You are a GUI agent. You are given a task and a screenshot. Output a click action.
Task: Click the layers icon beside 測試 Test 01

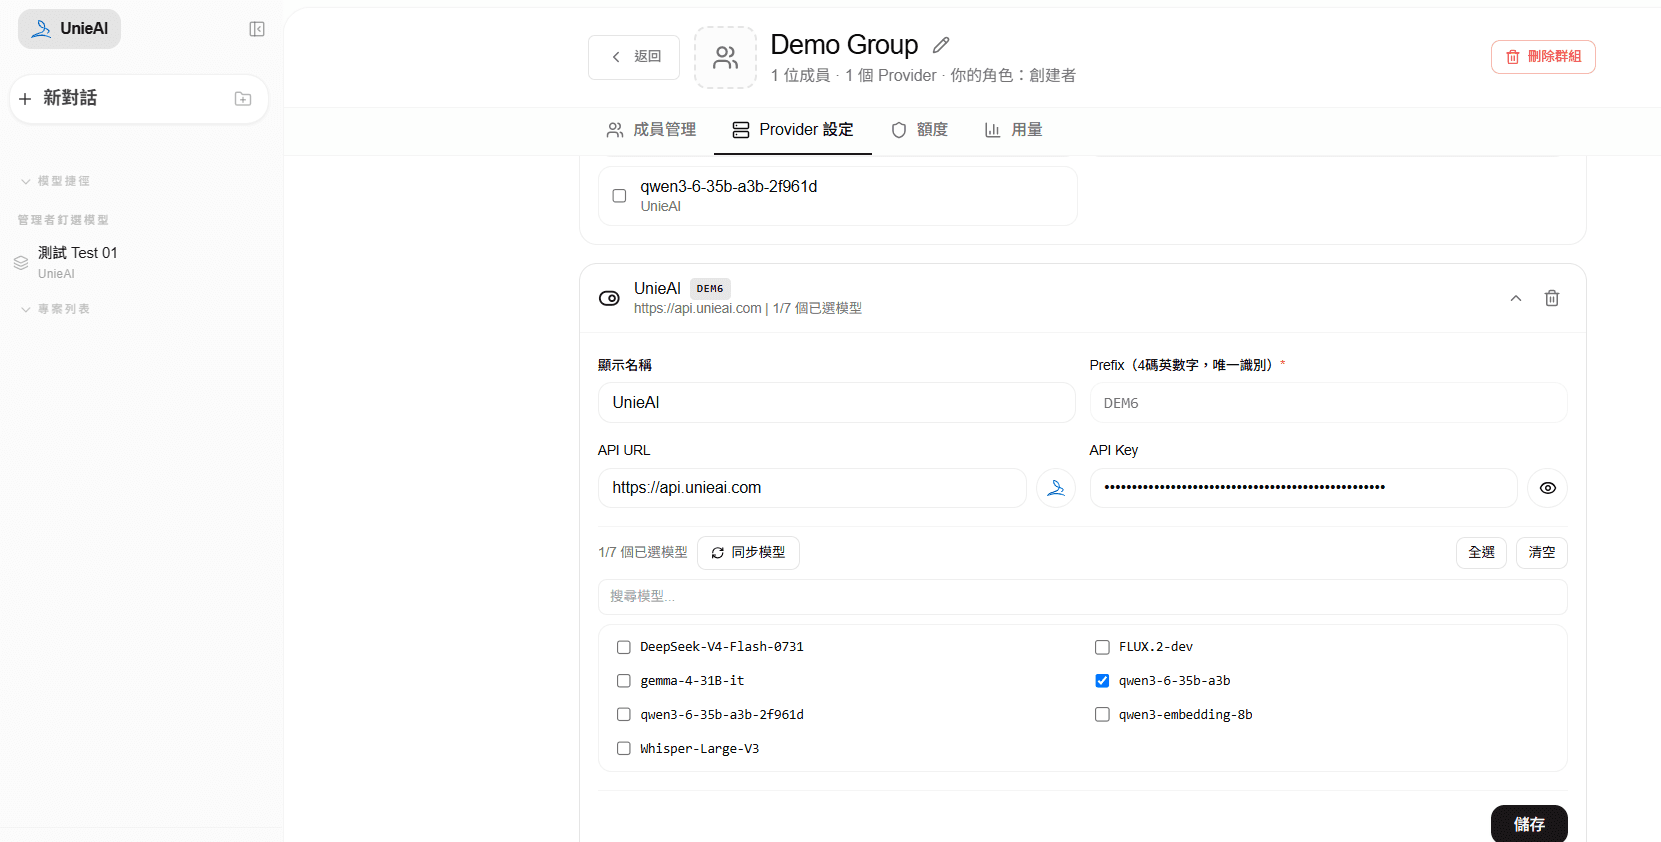(21, 263)
